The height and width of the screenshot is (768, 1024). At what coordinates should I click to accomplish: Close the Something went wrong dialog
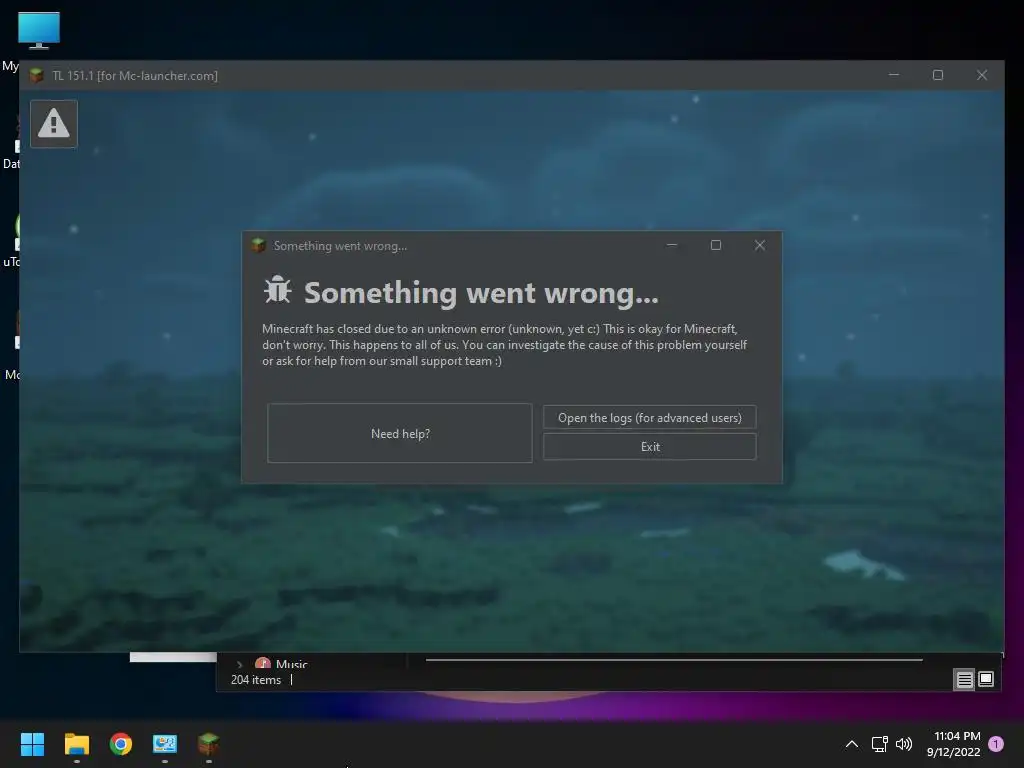[x=760, y=246]
